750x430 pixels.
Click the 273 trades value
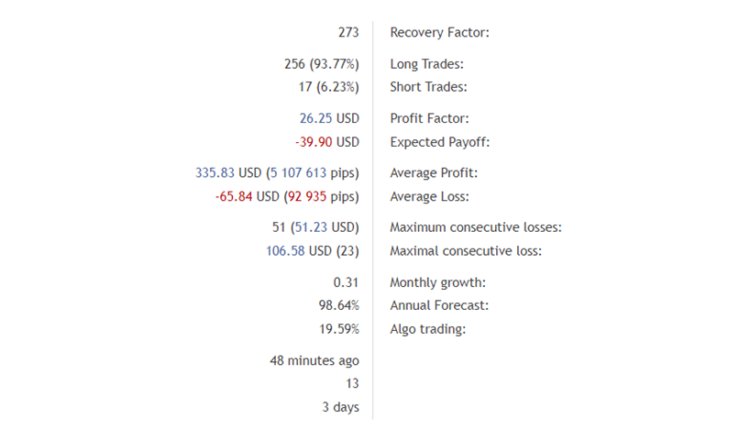point(348,33)
